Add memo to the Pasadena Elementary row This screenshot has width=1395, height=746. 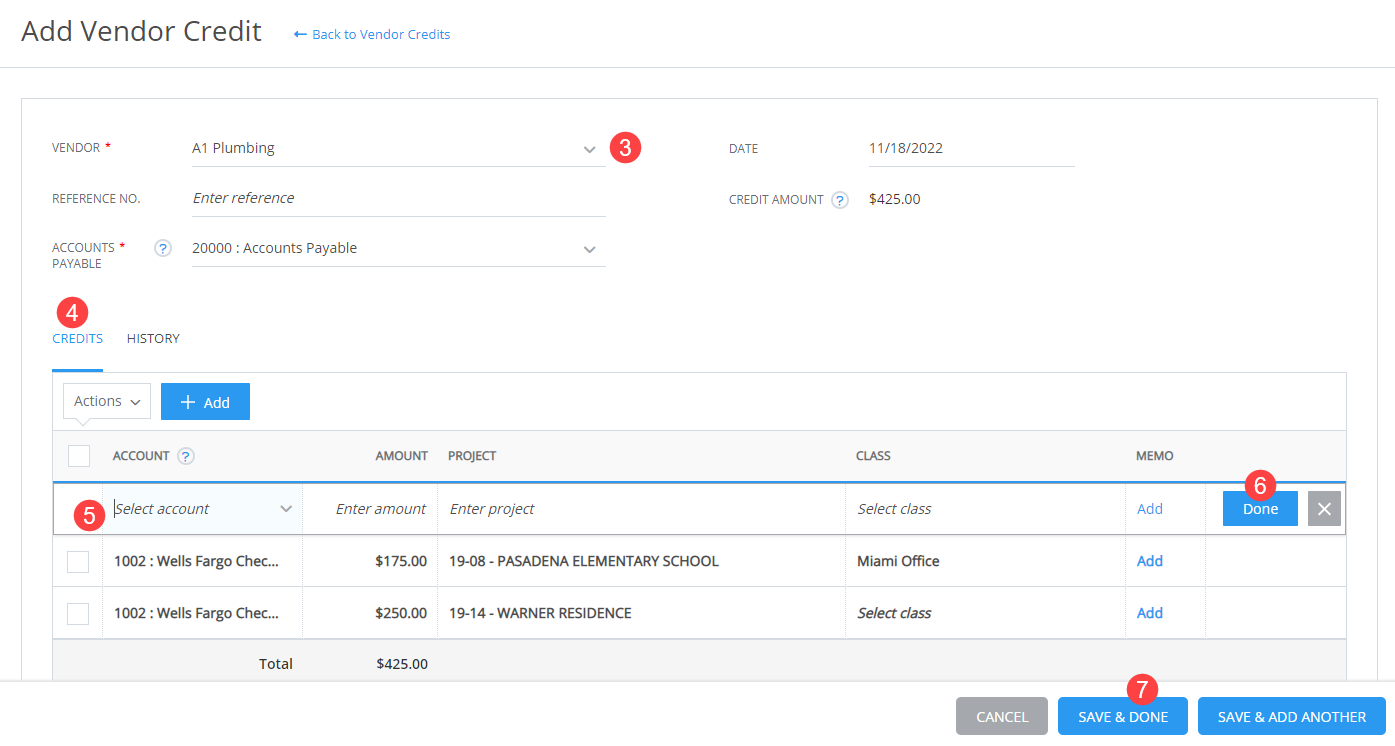click(x=1150, y=561)
